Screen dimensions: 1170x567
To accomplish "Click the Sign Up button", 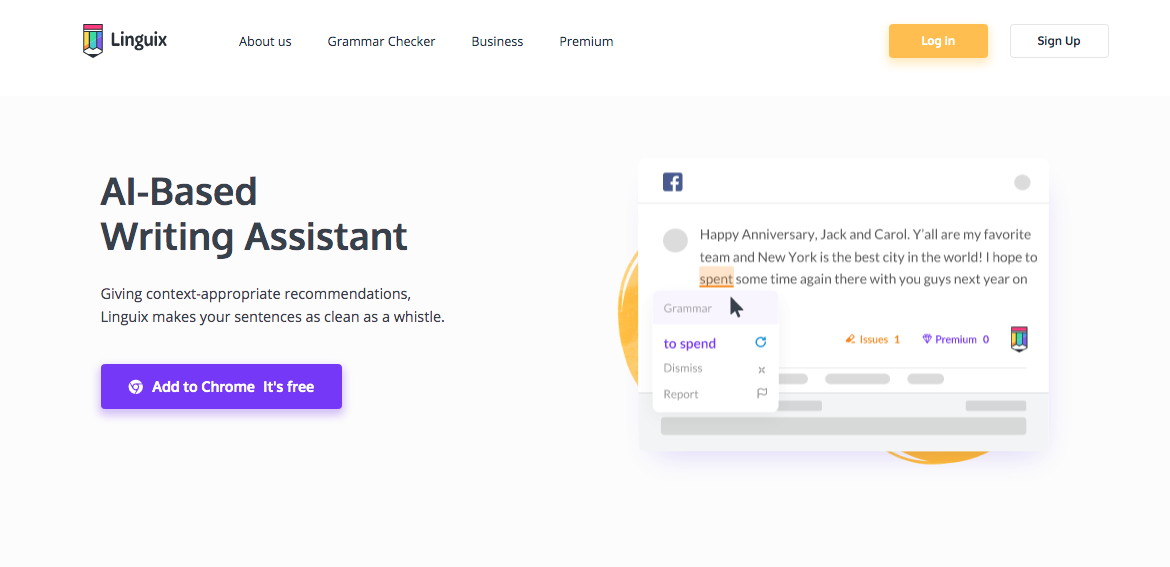I will coord(1059,41).
